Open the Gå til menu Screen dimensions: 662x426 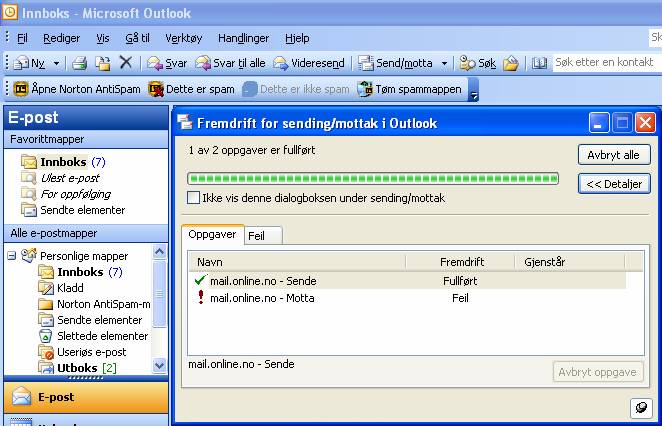click(138, 38)
